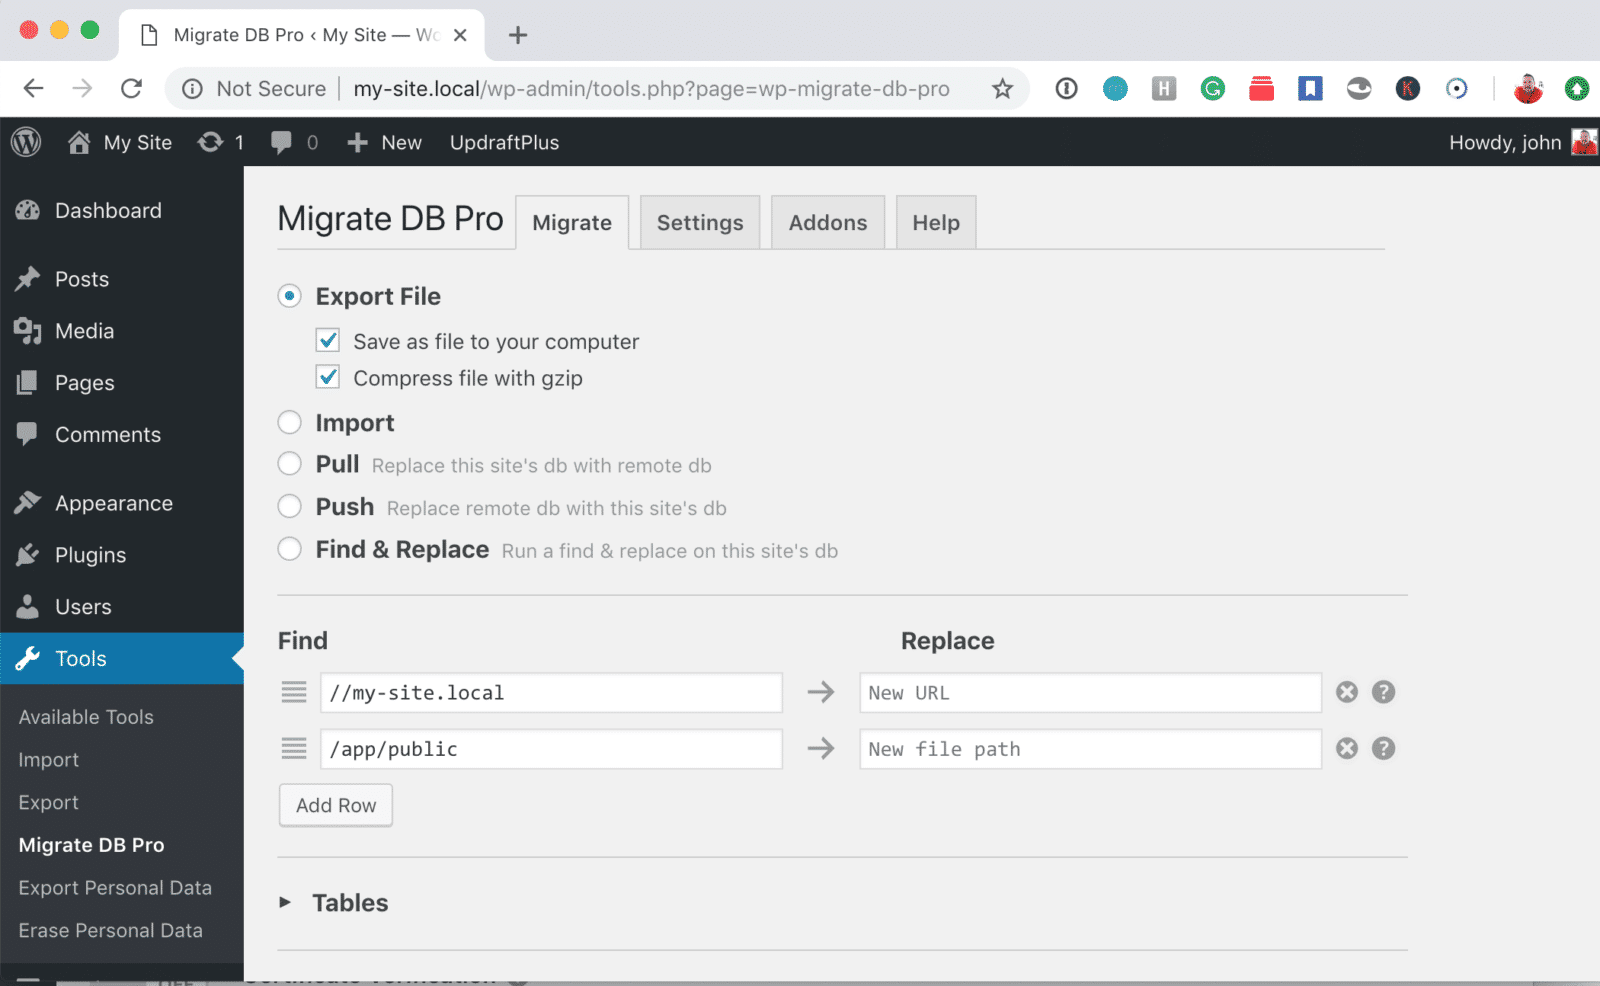Click the WordPress logo in admin bar
This screenshot has height=986, width=1600.
pos(26,142)
